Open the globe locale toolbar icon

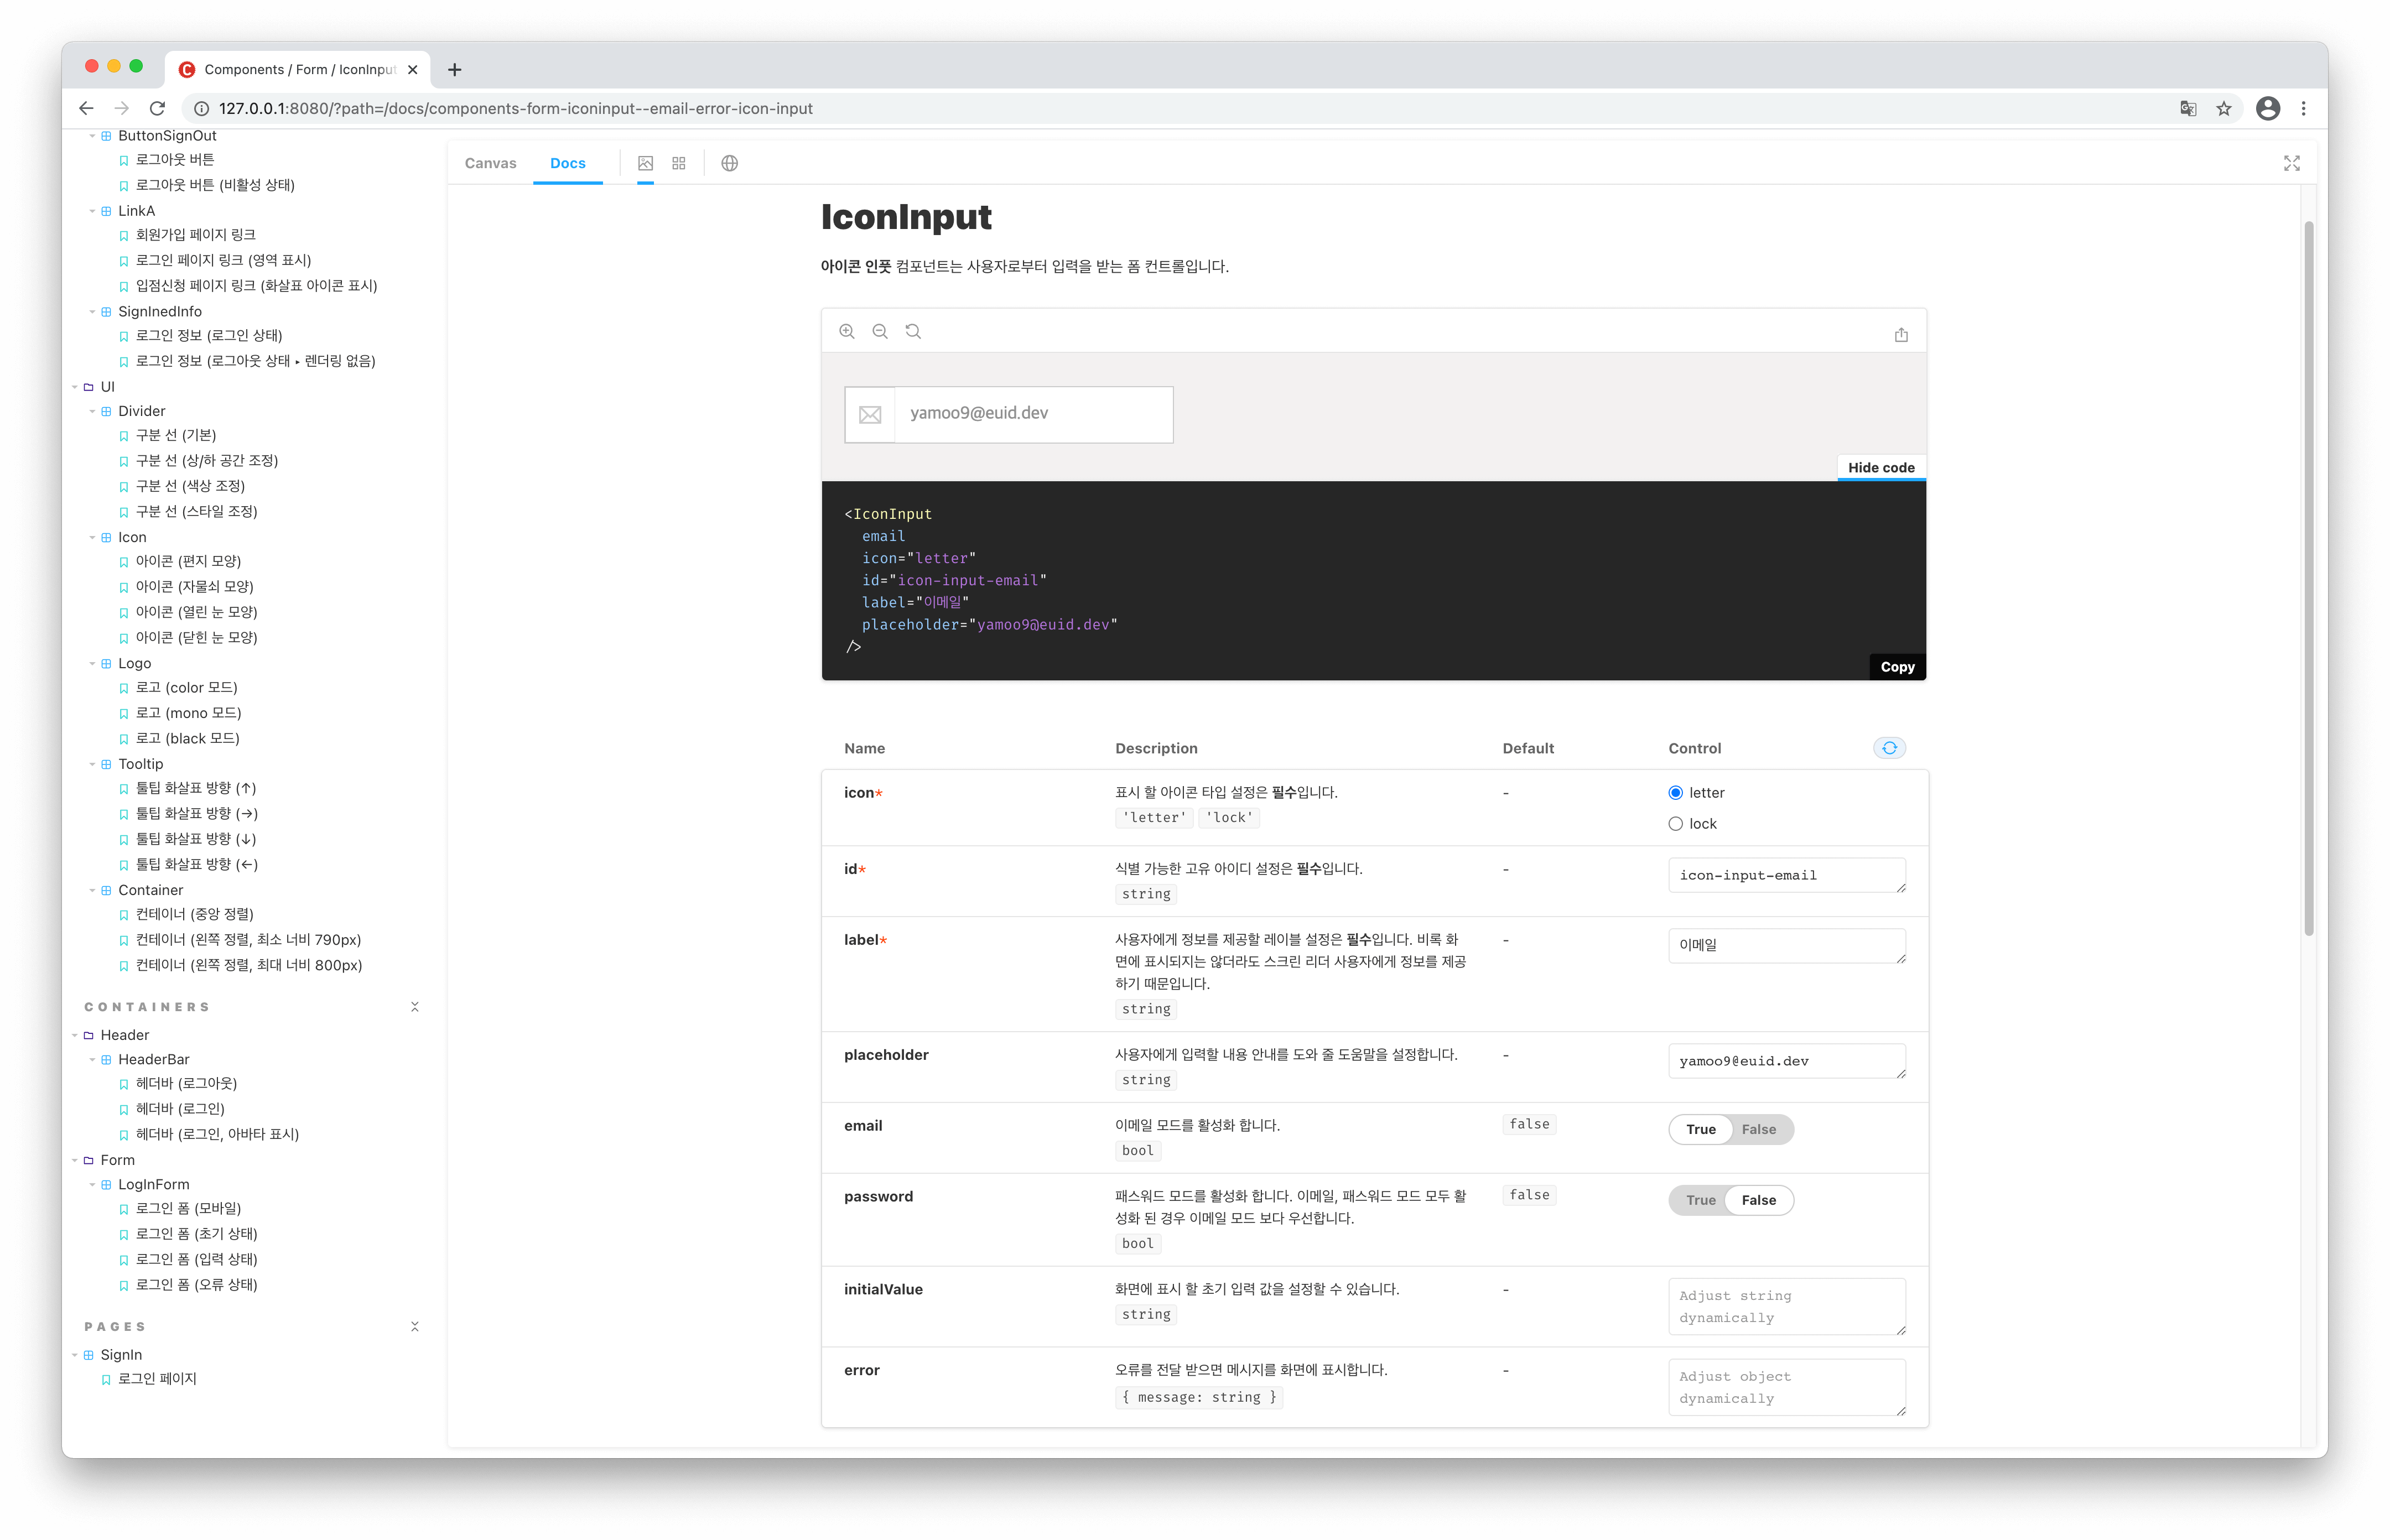point(730,163)
